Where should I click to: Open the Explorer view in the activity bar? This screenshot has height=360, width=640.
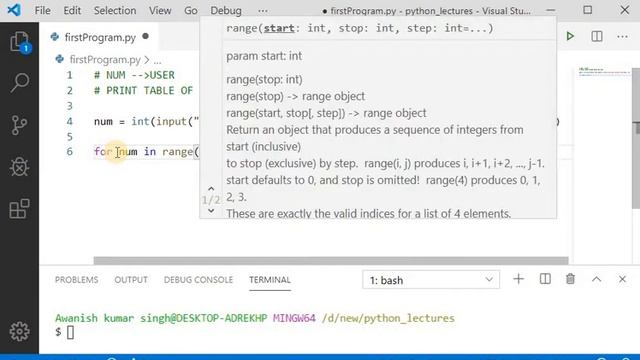click(x=19, y=42)
